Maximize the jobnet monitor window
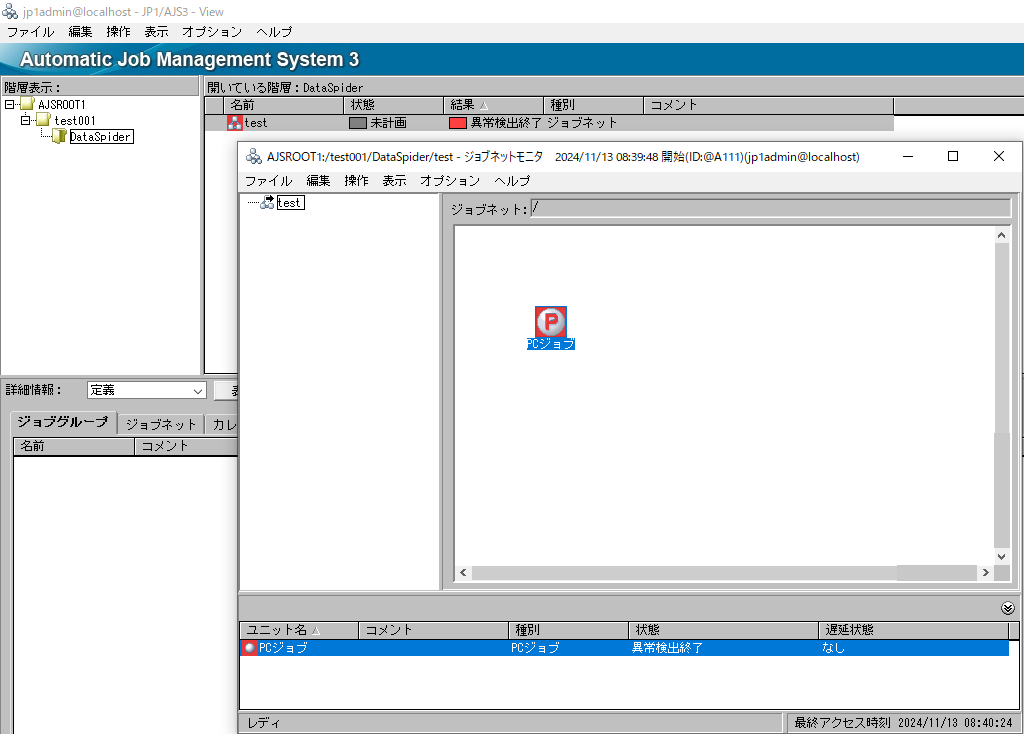The height and width of the screenshot is (734, 1024). pyautogui.click(x=953, y=157)
